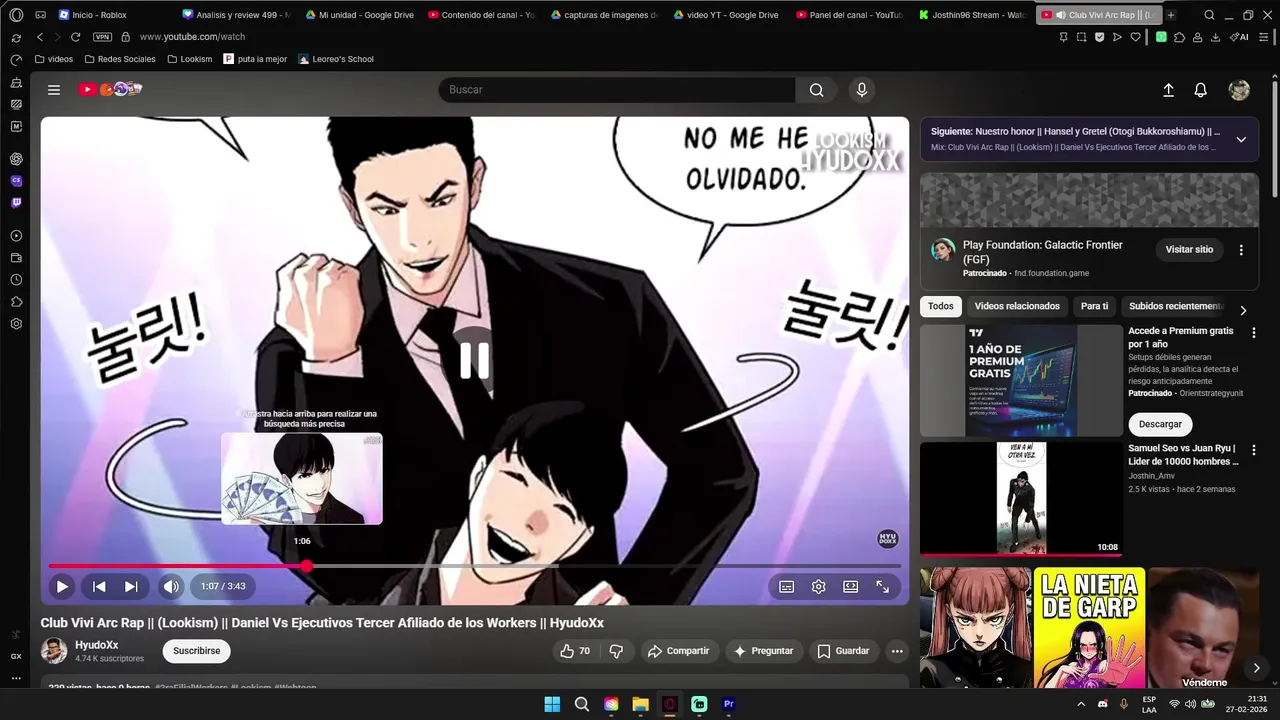Open the account avatar menu in YouTube header

click(1239, 90)
